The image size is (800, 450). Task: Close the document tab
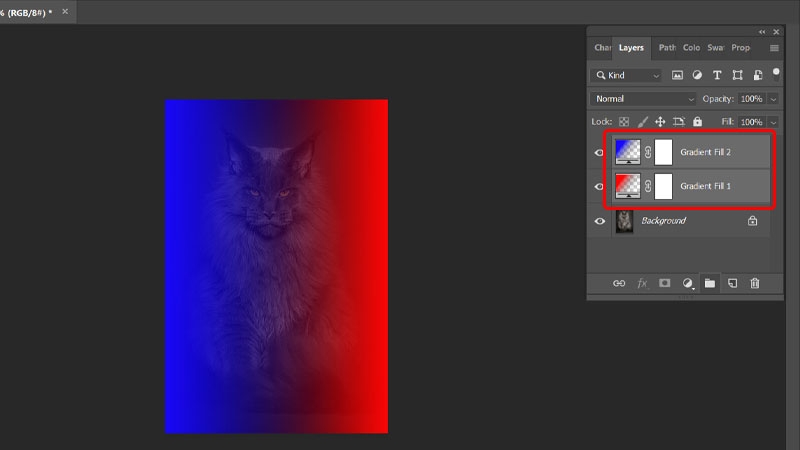tap(65, 11)
